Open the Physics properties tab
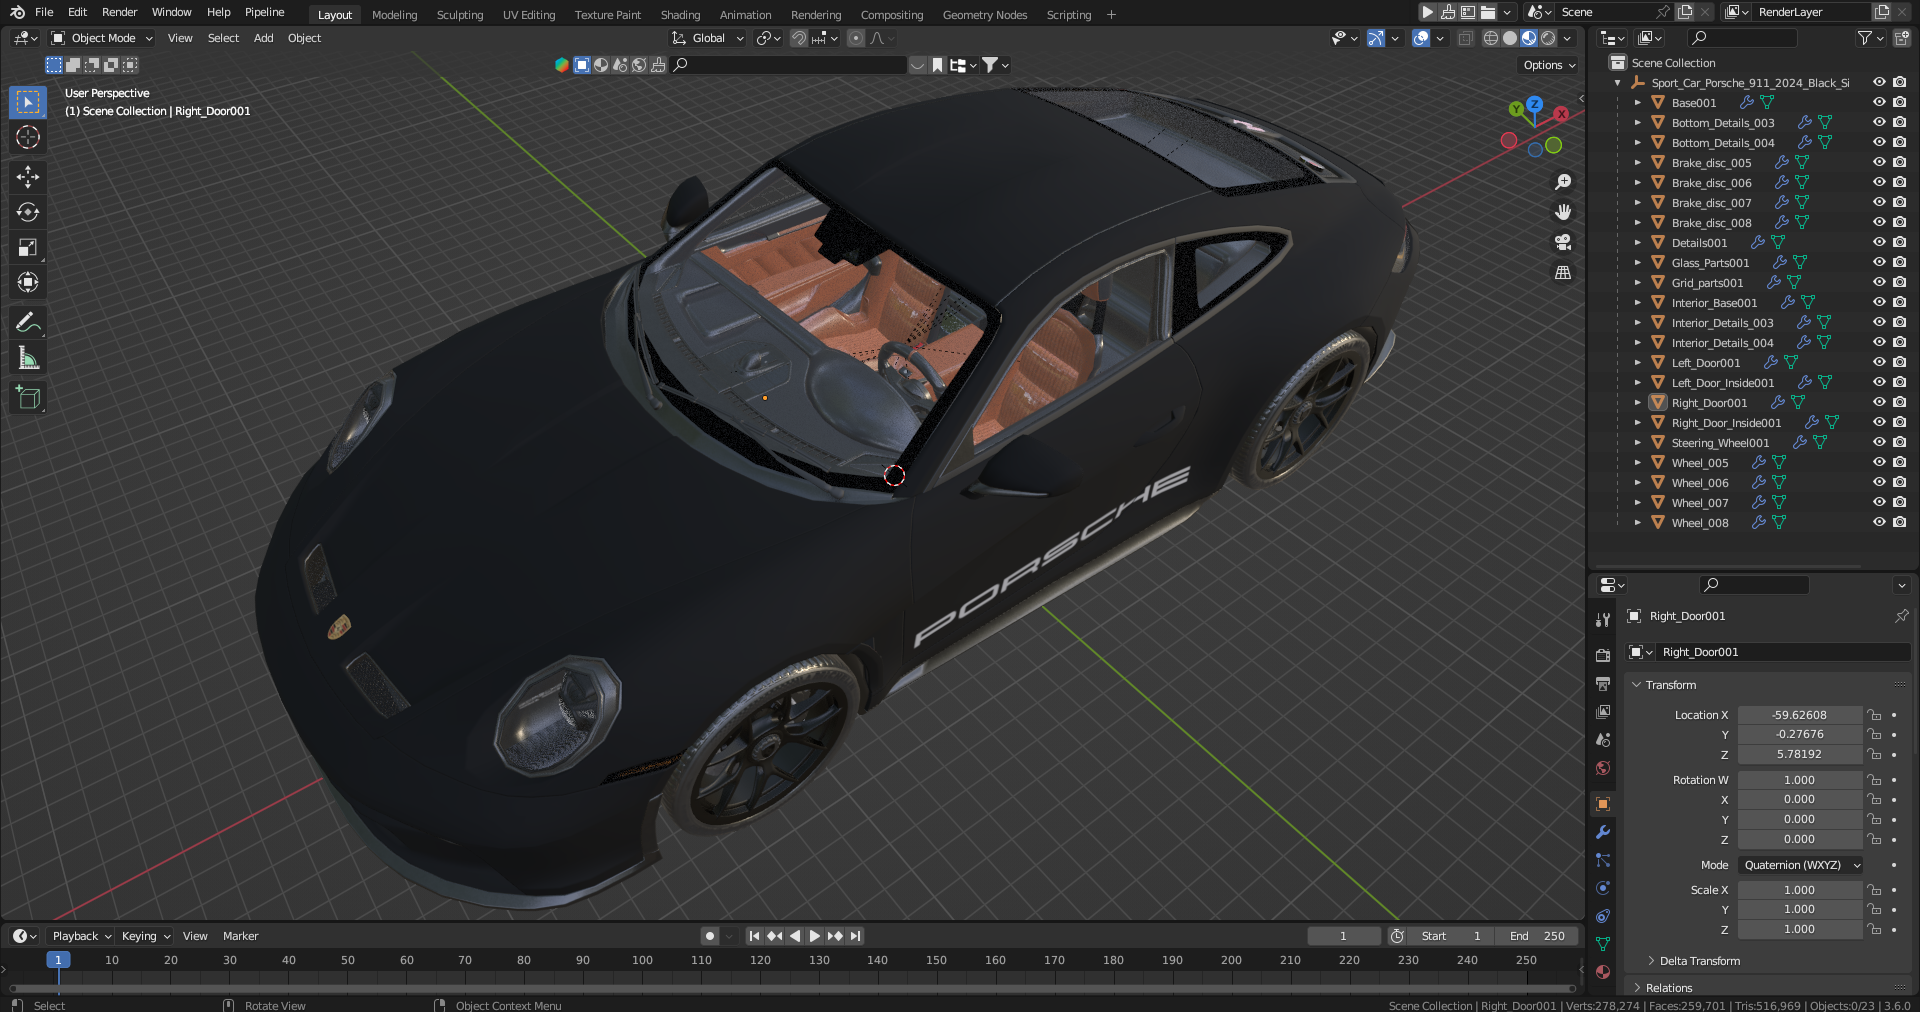Viewport: 1920px width, 1012px height. 1603,888
